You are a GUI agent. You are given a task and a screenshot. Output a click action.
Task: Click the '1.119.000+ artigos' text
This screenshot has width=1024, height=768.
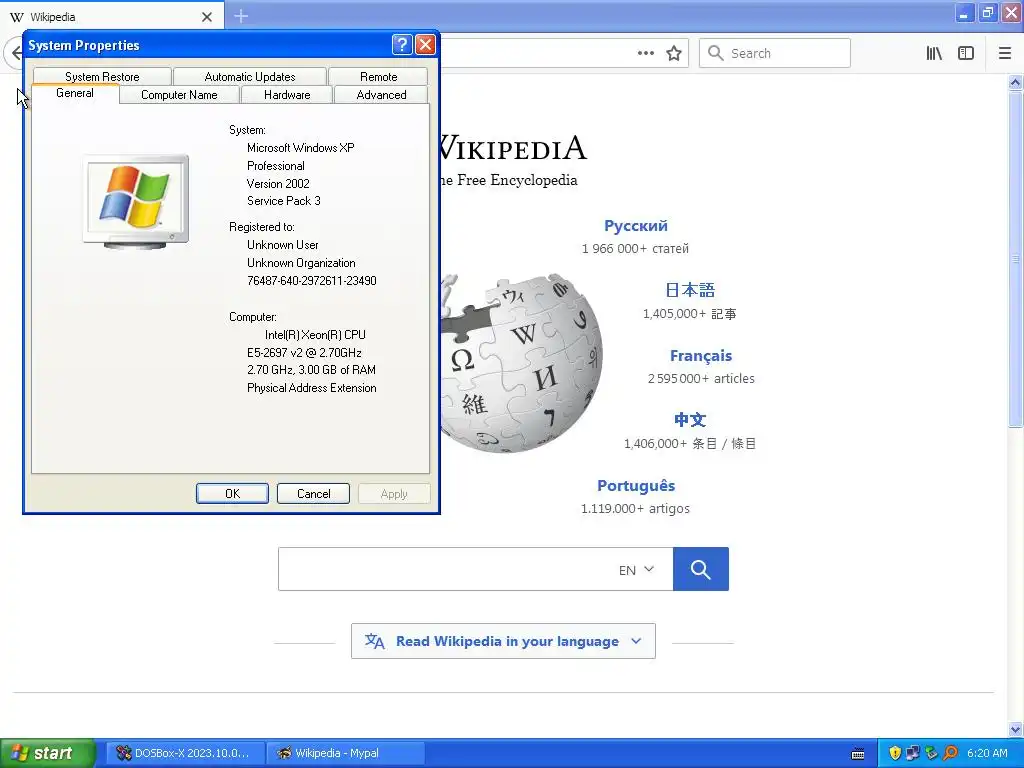point(635,509)
